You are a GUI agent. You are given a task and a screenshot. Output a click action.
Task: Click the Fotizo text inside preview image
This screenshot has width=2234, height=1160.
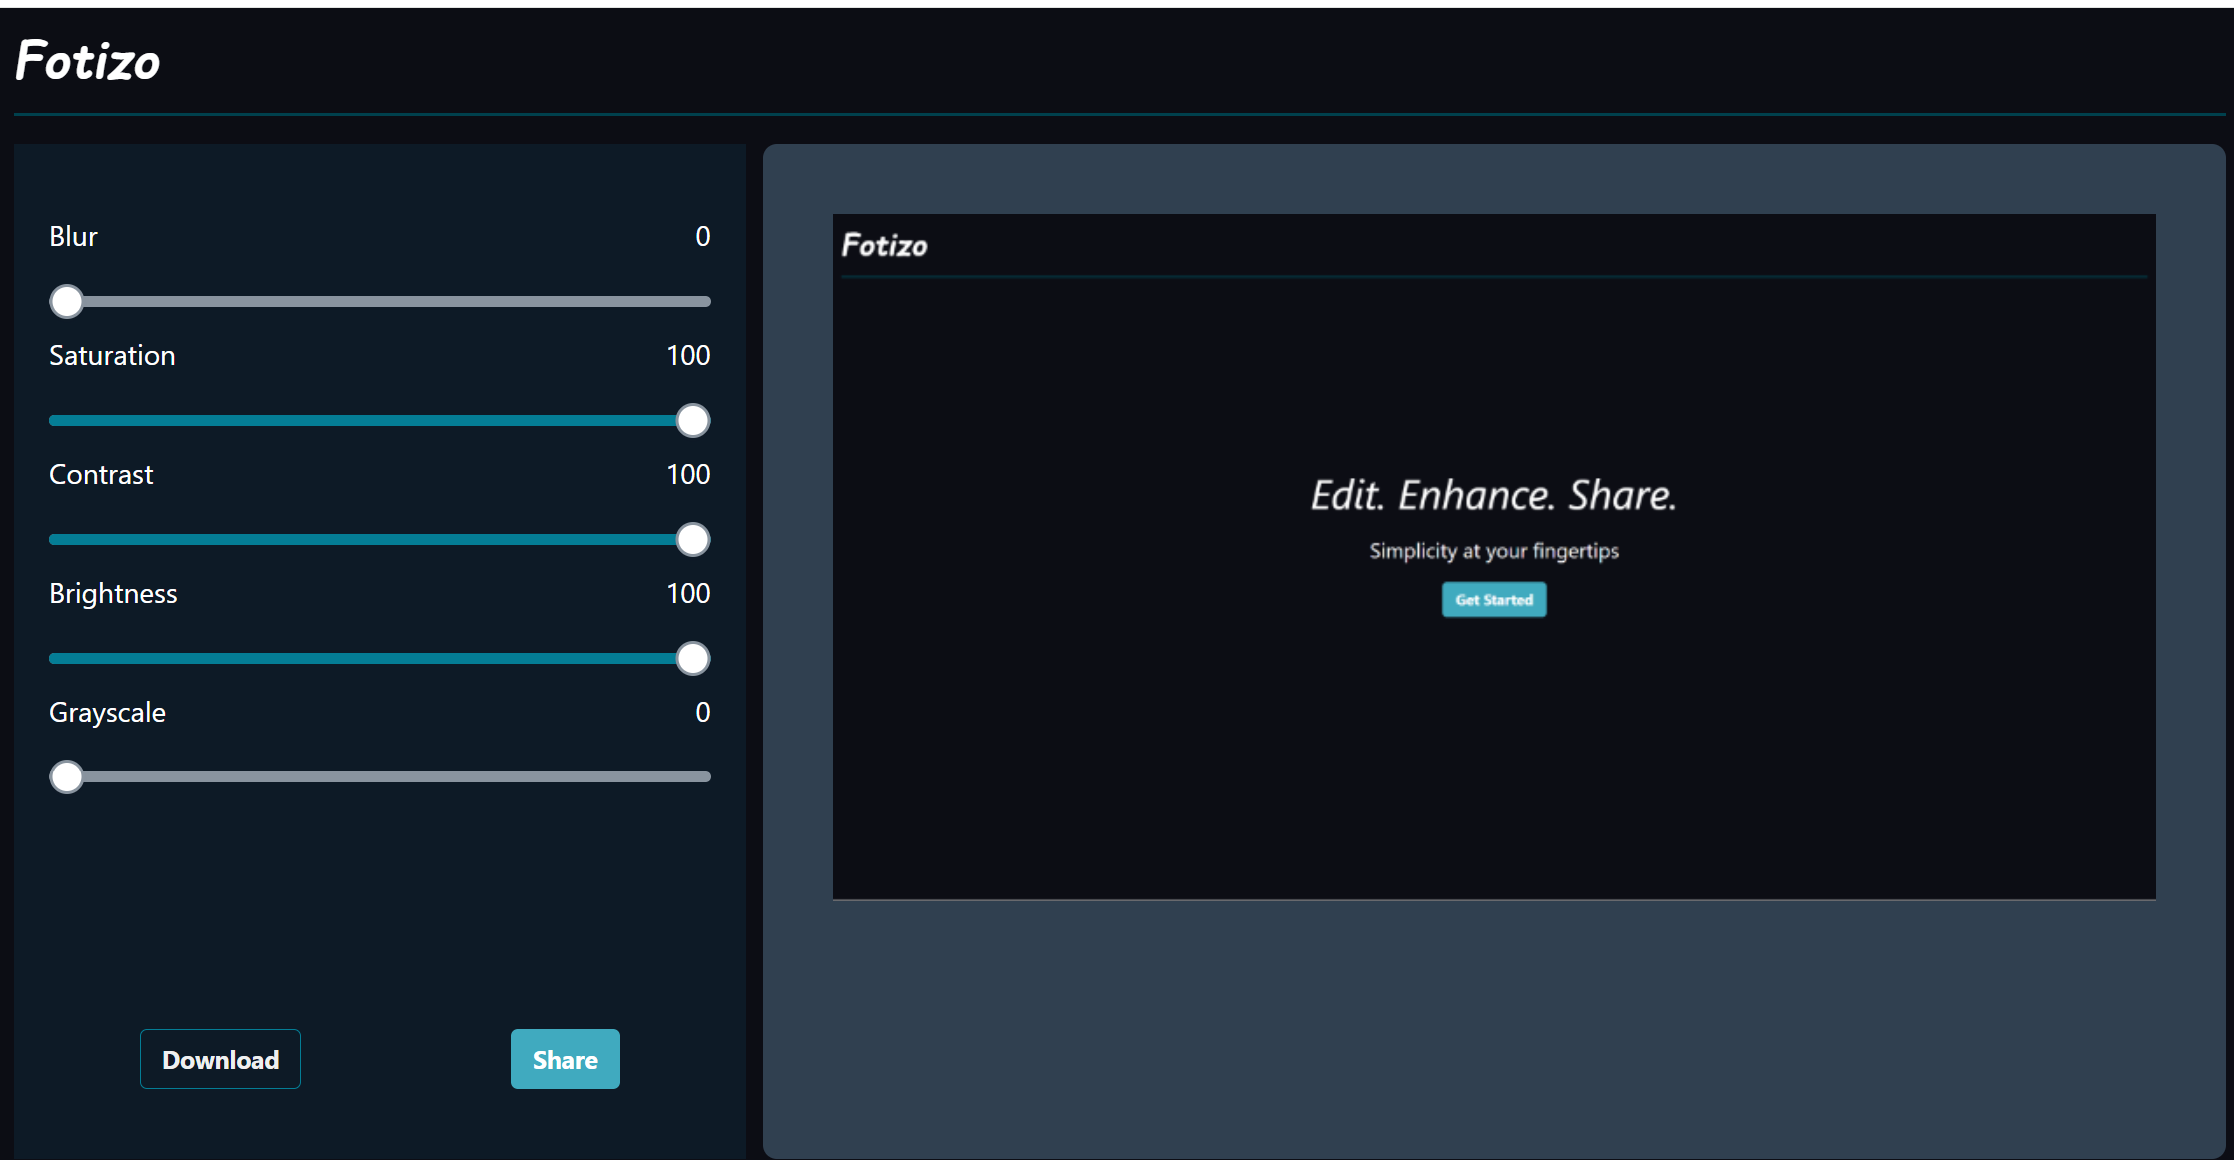click(x=884, y=246)
